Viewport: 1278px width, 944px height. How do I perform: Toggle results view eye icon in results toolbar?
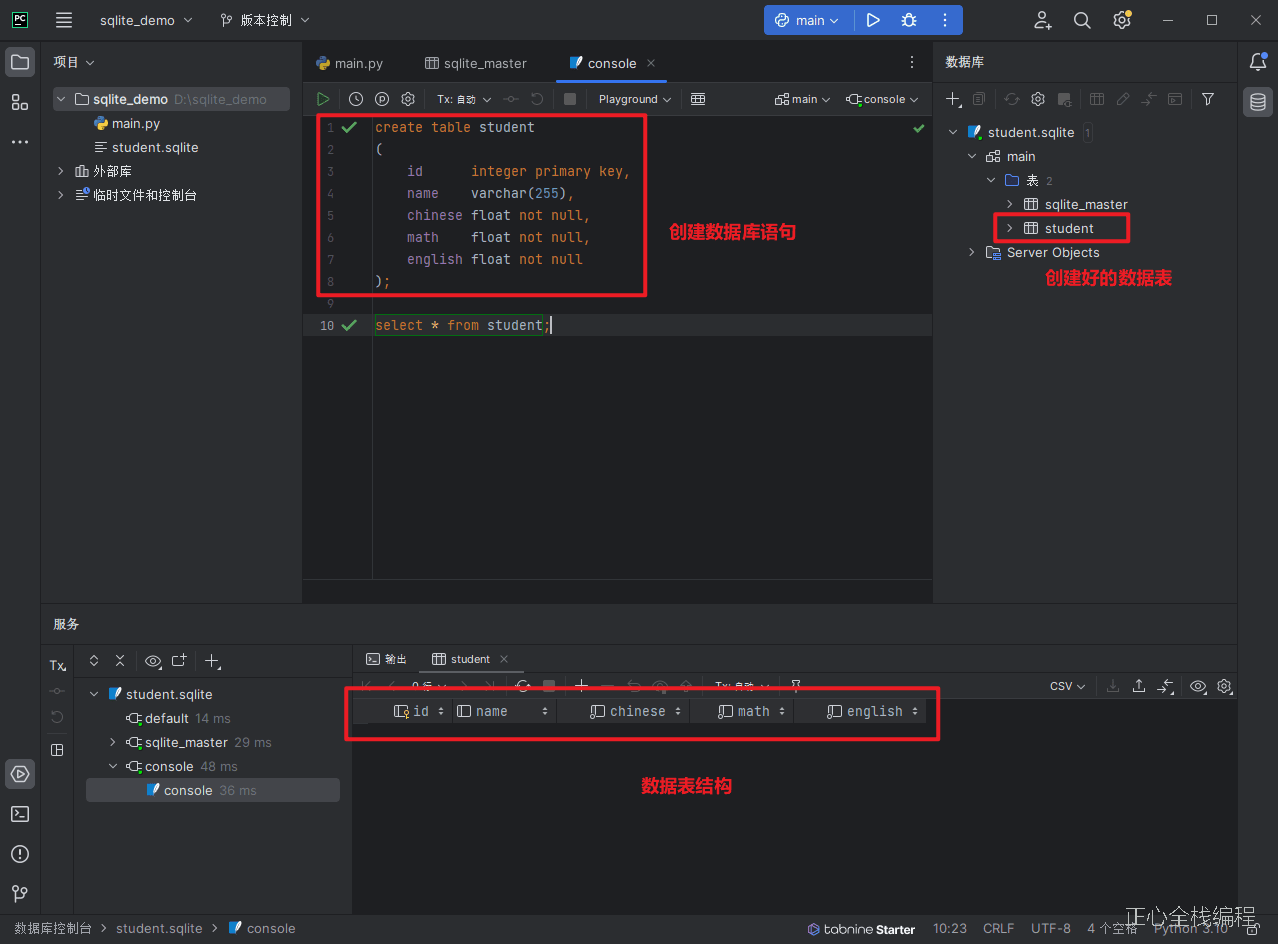(1198, 686)
